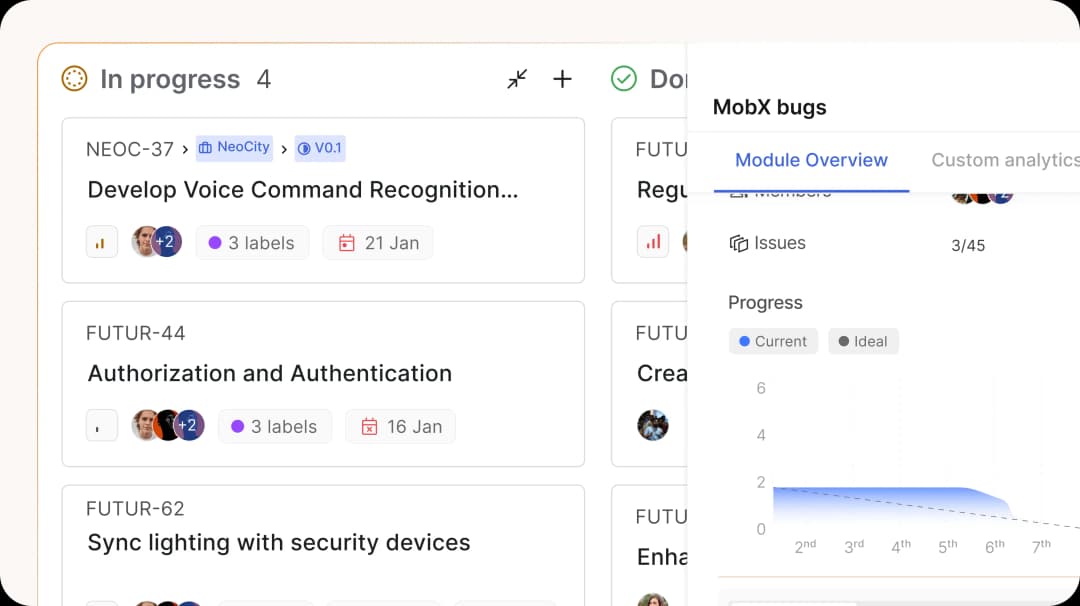Viewport: 1080px width, 606px height.
Task: Open the 3 labels chip on FUTUR-44
Action: pos(275,425)
